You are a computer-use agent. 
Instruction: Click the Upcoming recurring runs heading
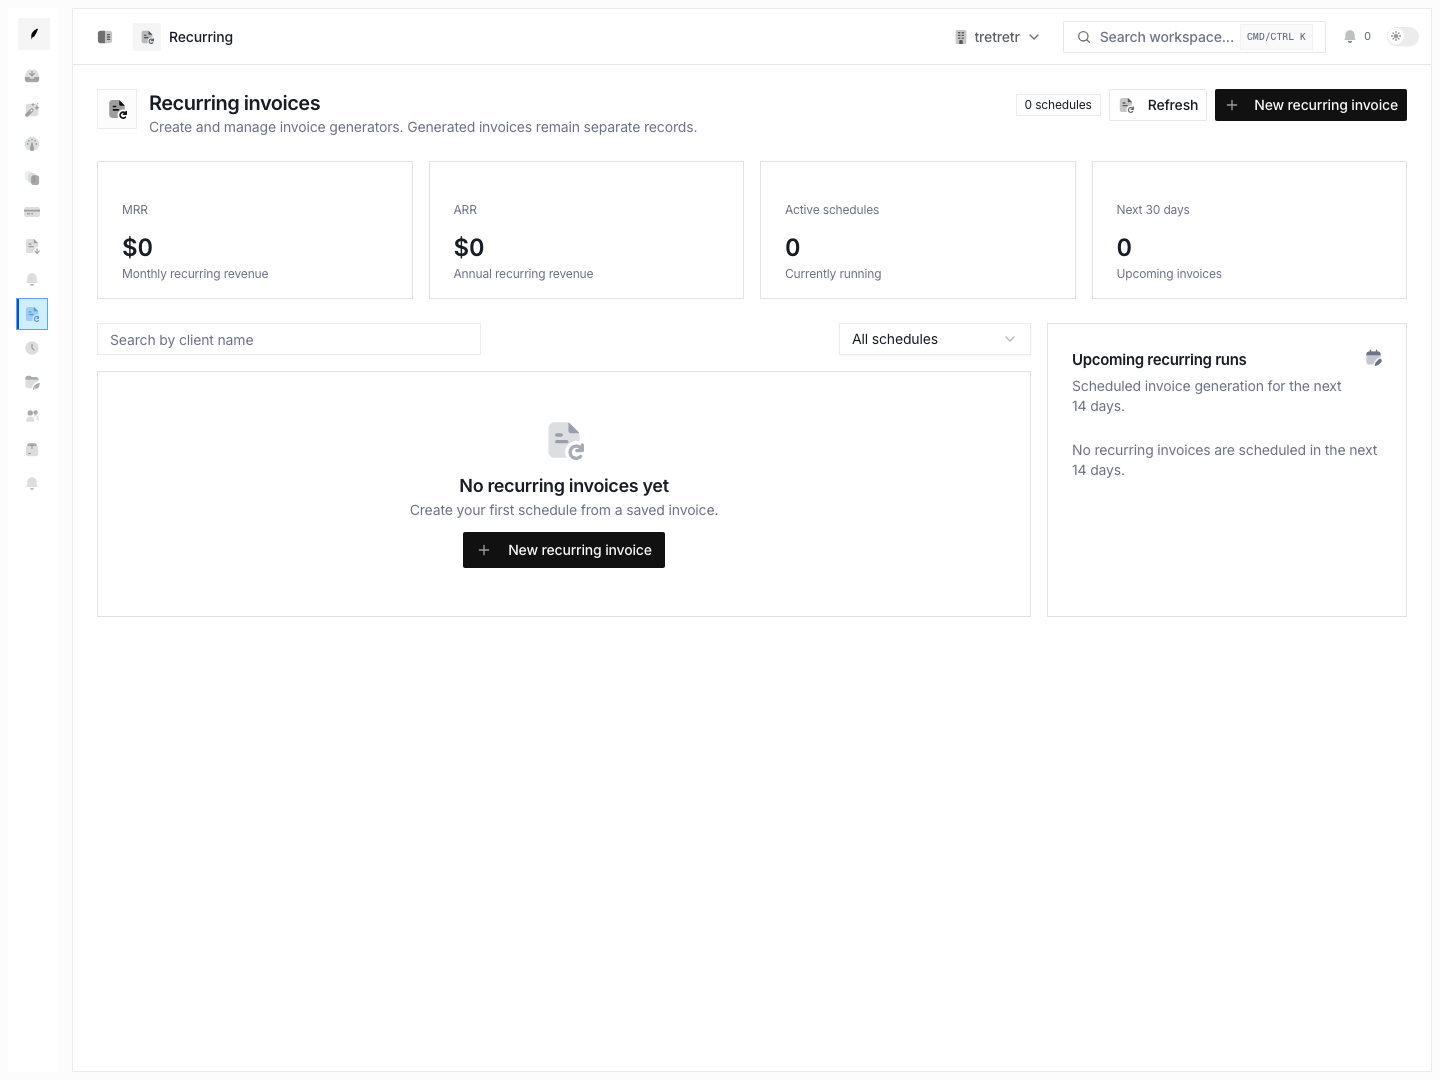(x=1159, y=360)
